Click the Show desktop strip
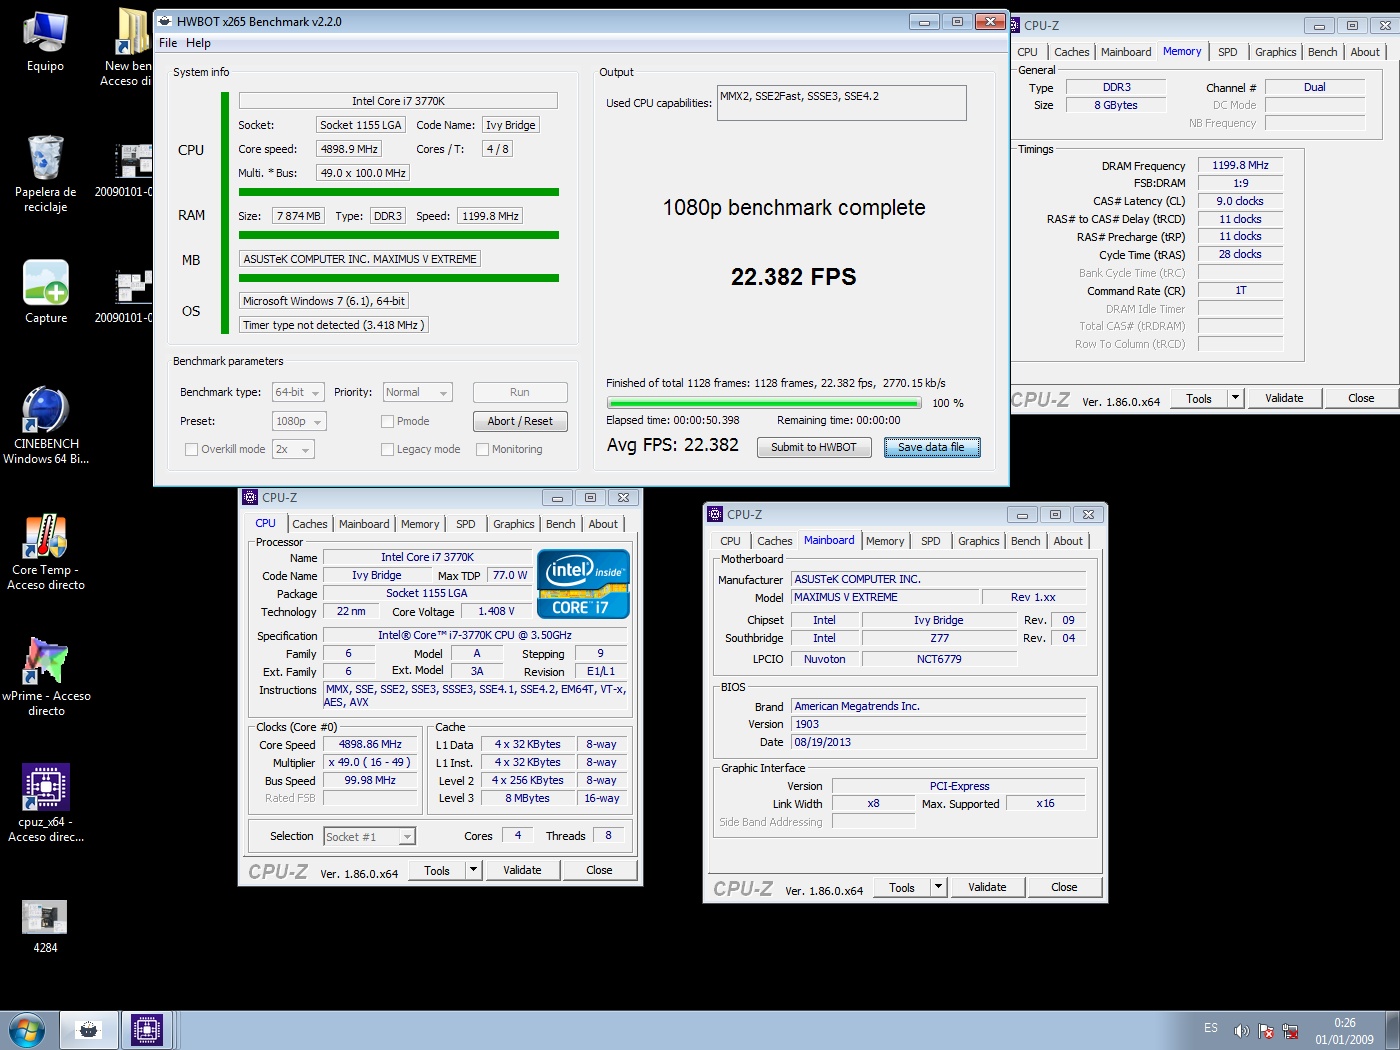The image size is (1400, 1050). [x=1392, y=1030]
